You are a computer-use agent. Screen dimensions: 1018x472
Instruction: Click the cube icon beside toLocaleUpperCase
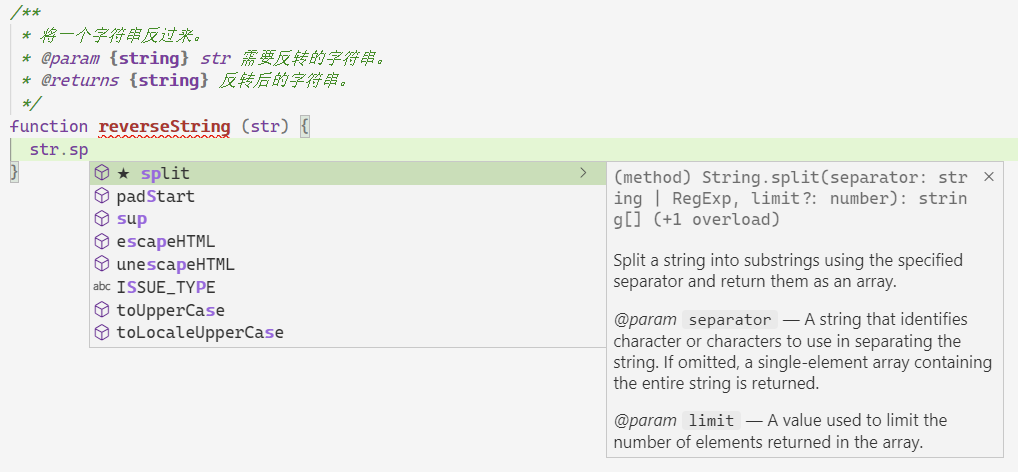tap(101, 332)
